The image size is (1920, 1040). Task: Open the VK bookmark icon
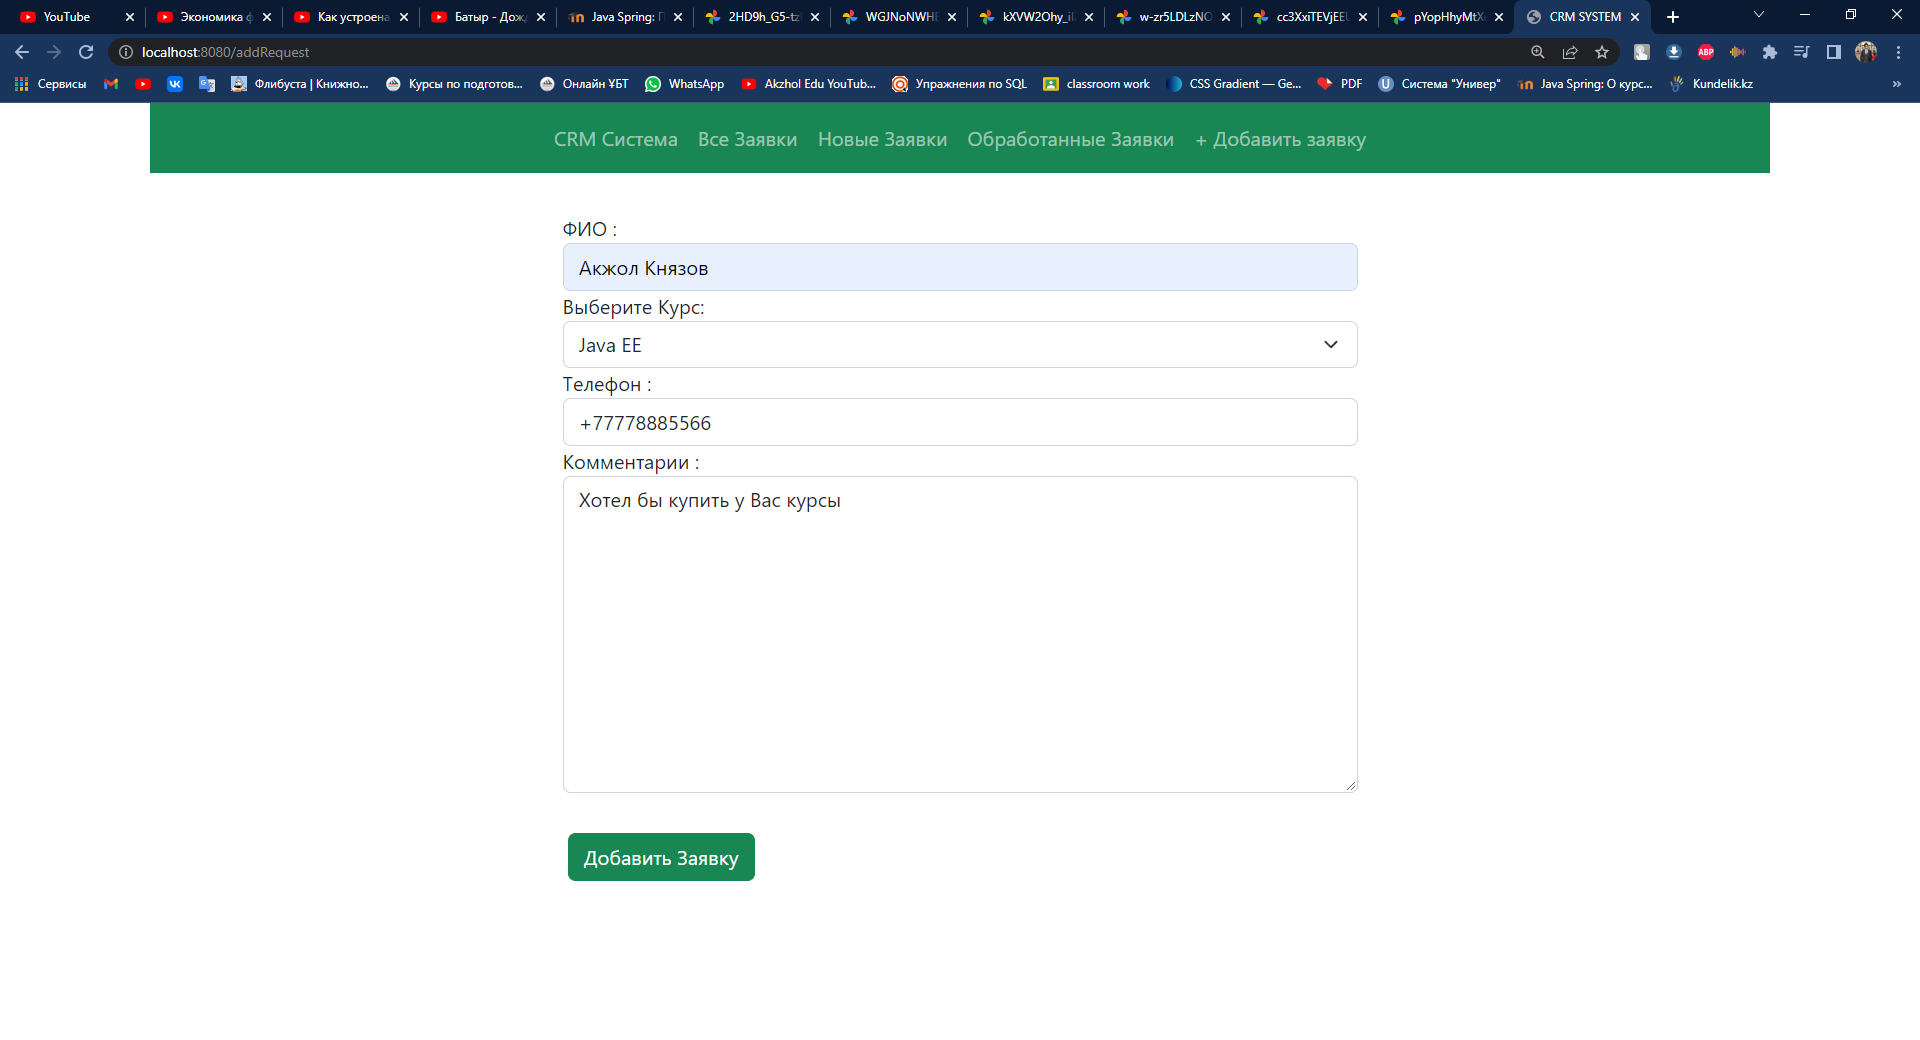pos(175,84)
